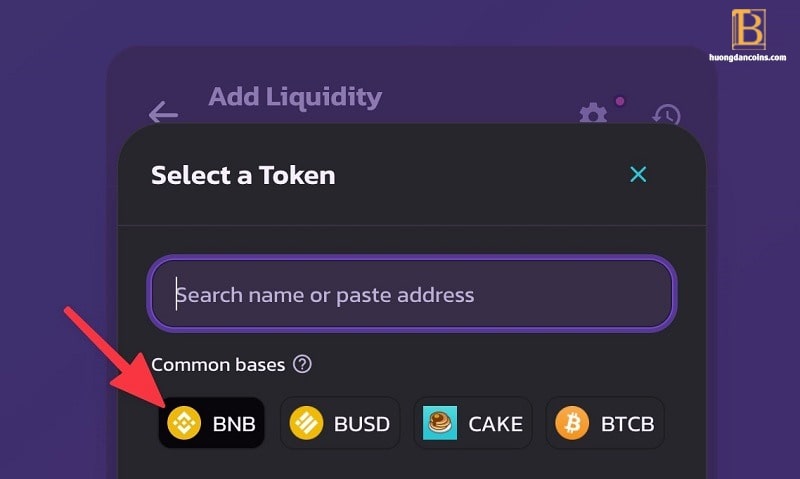
Task: Pick the CAKE token label
Action: (495, 424)
